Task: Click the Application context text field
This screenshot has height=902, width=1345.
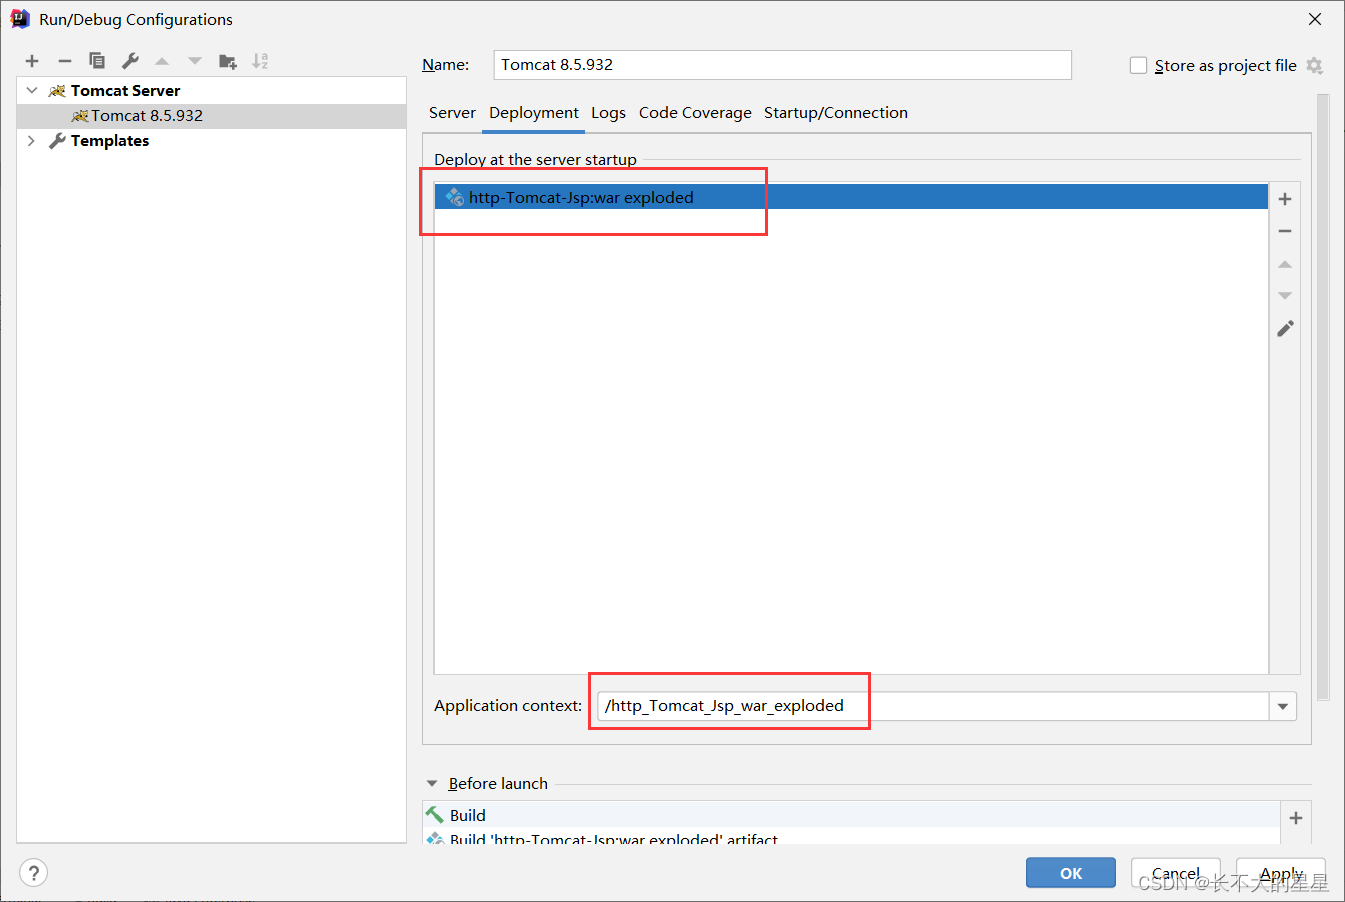Action: 933,706
